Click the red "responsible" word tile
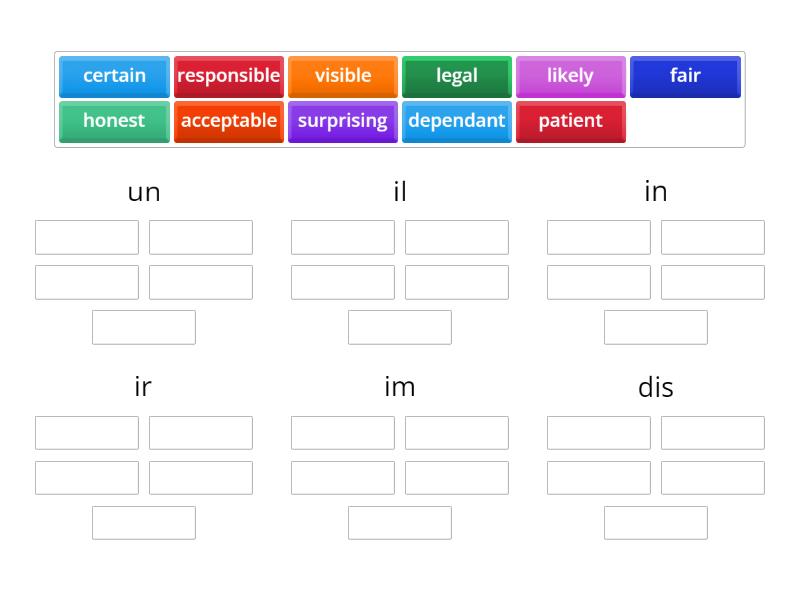 pyautogui.click(x=228, y=76)
